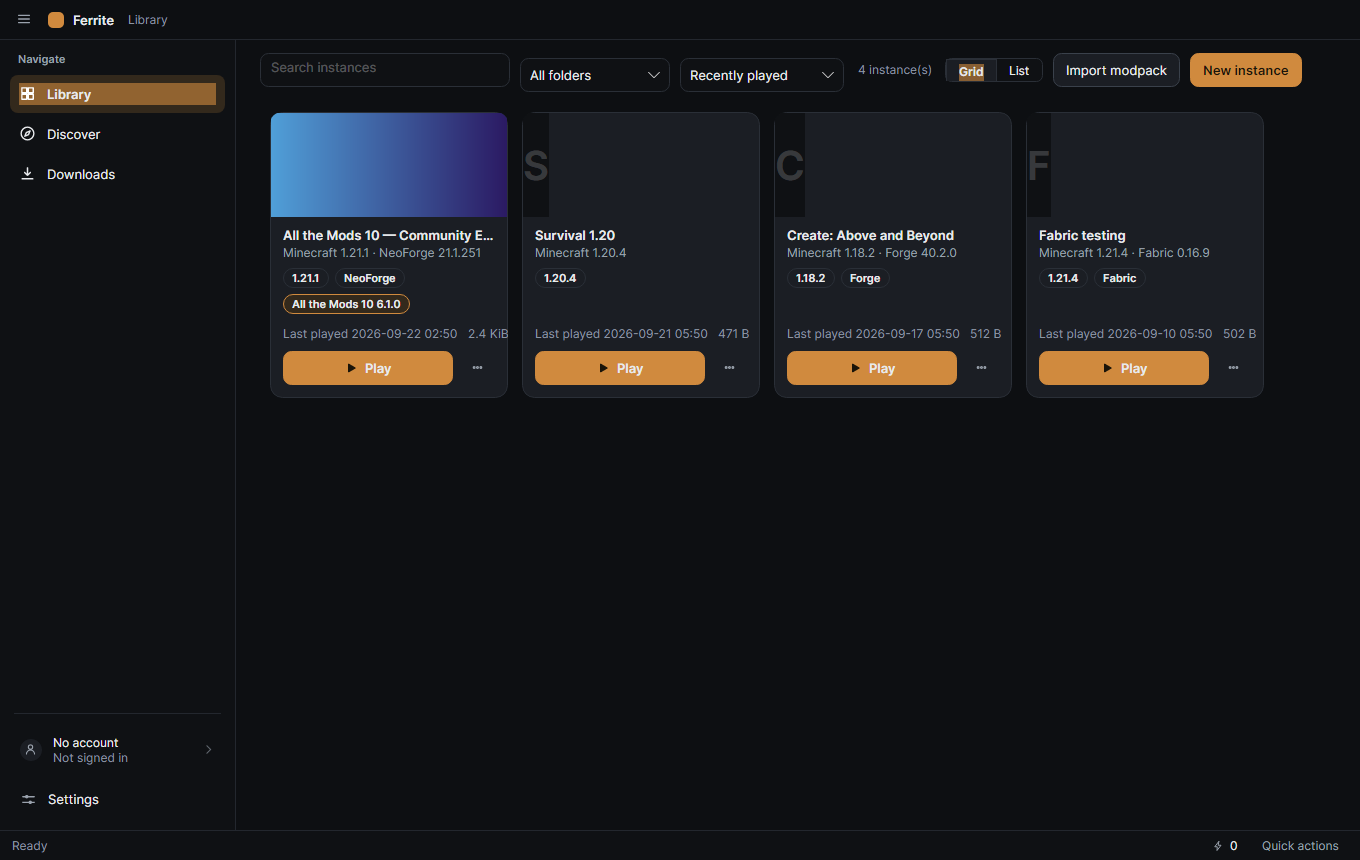The height and width of the screenshot is (860, 1360).
Task: Go to Discover in sidebar
Action: click(x=118, y=134)
